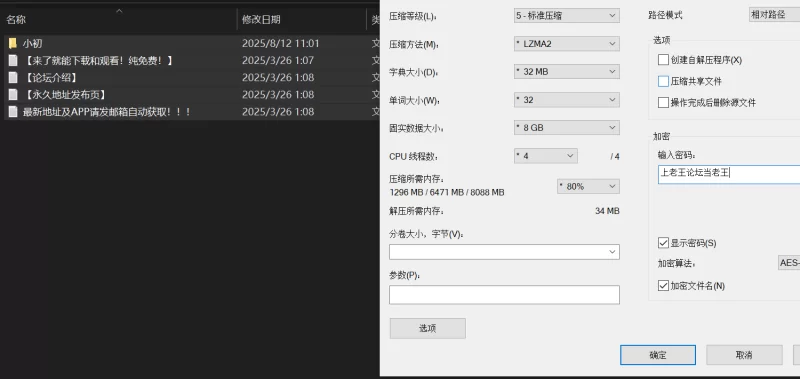Click the 取消 button
Image resolution: width=800 pixels, height=379 pixels.
tap(744, 355)
